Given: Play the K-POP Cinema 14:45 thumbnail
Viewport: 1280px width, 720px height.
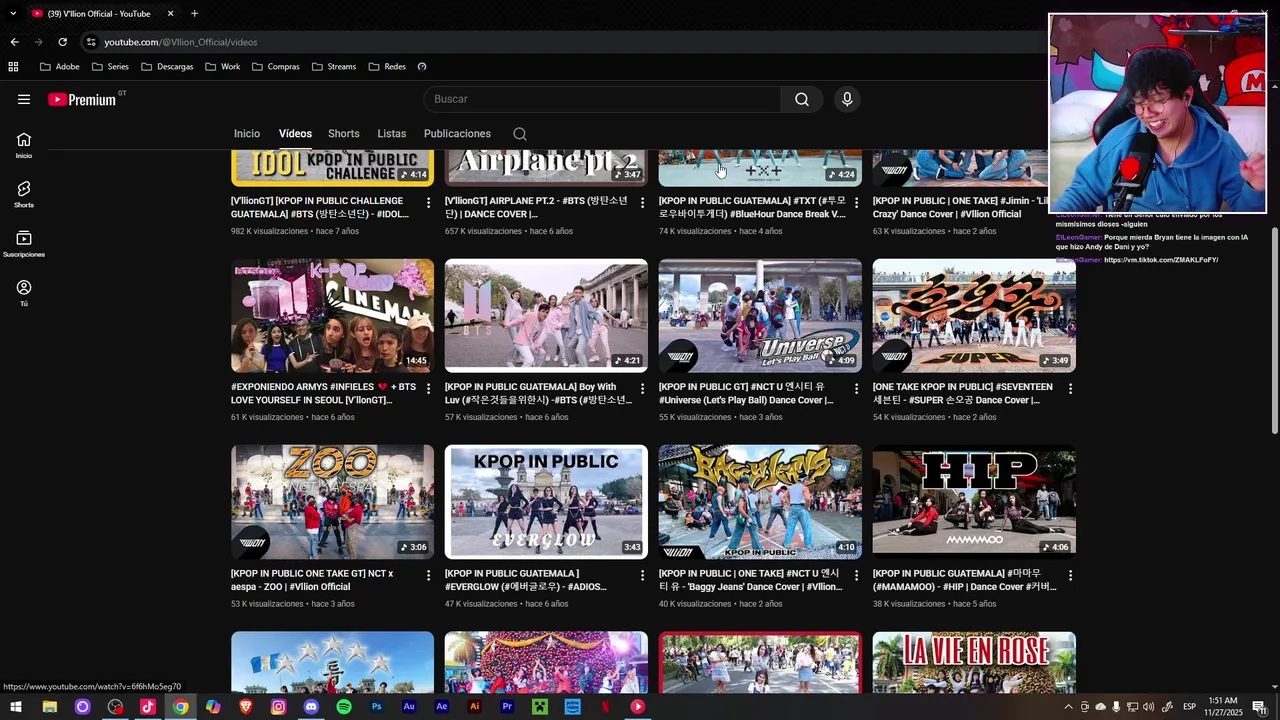Looking at the screenshot, I should point(333,316).
